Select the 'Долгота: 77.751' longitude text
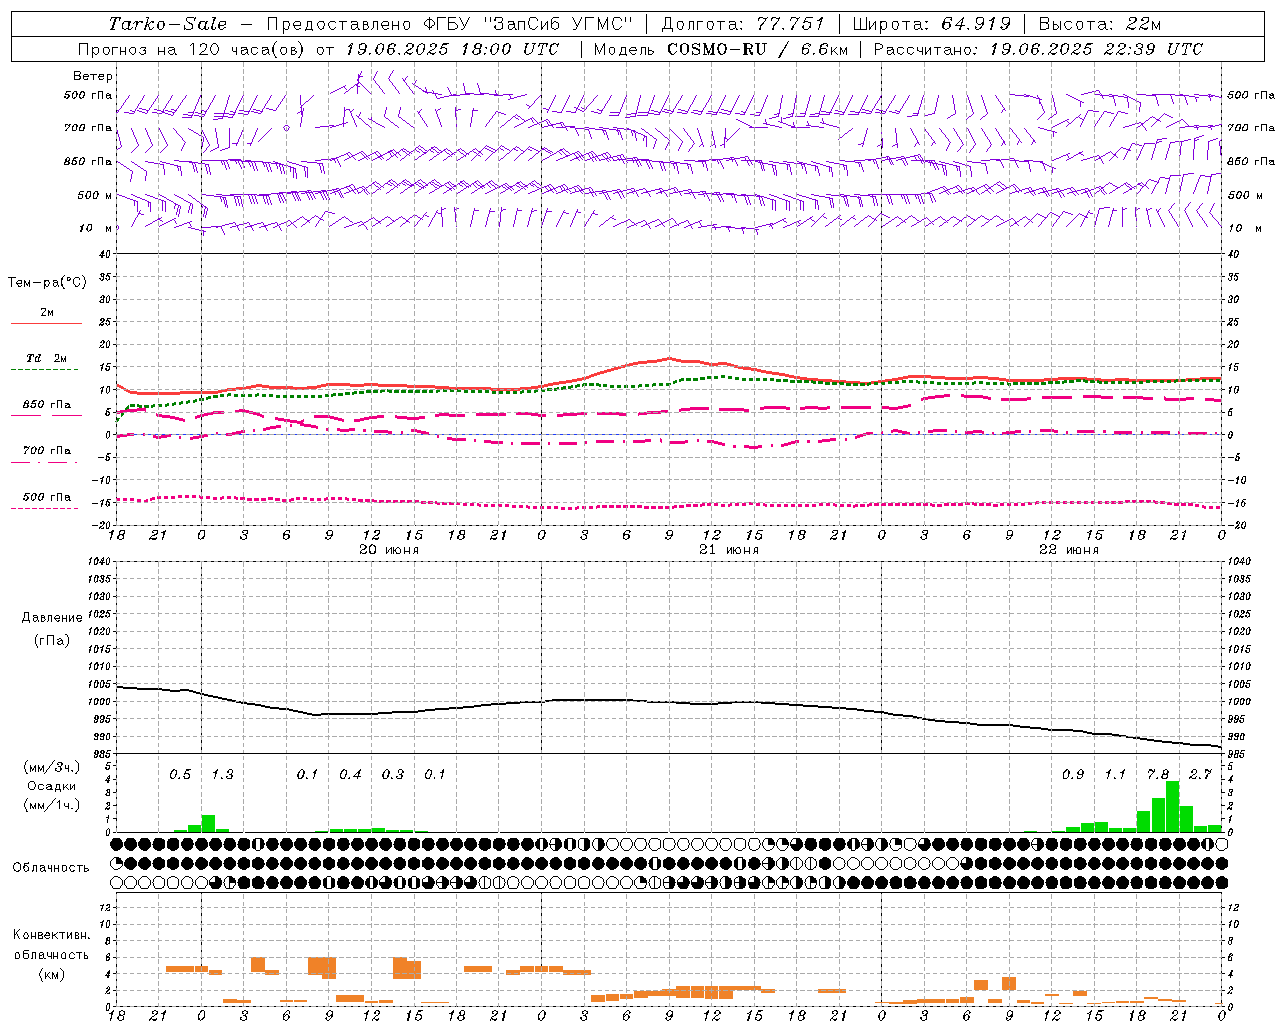 point(743,24)
